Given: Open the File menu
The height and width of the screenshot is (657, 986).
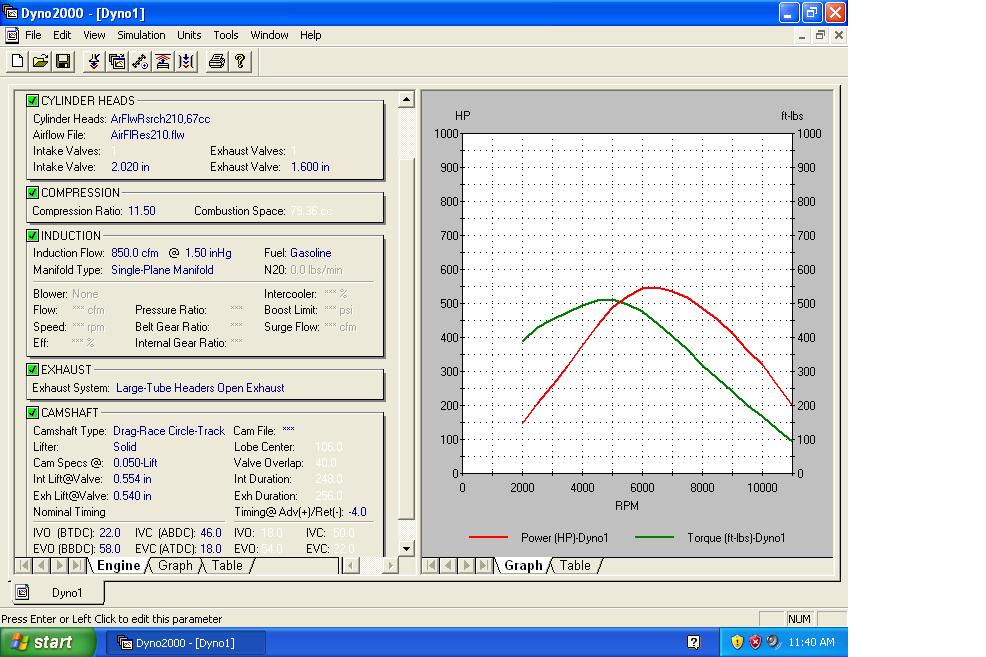Looking at the screenshot, I should [33, 35].
